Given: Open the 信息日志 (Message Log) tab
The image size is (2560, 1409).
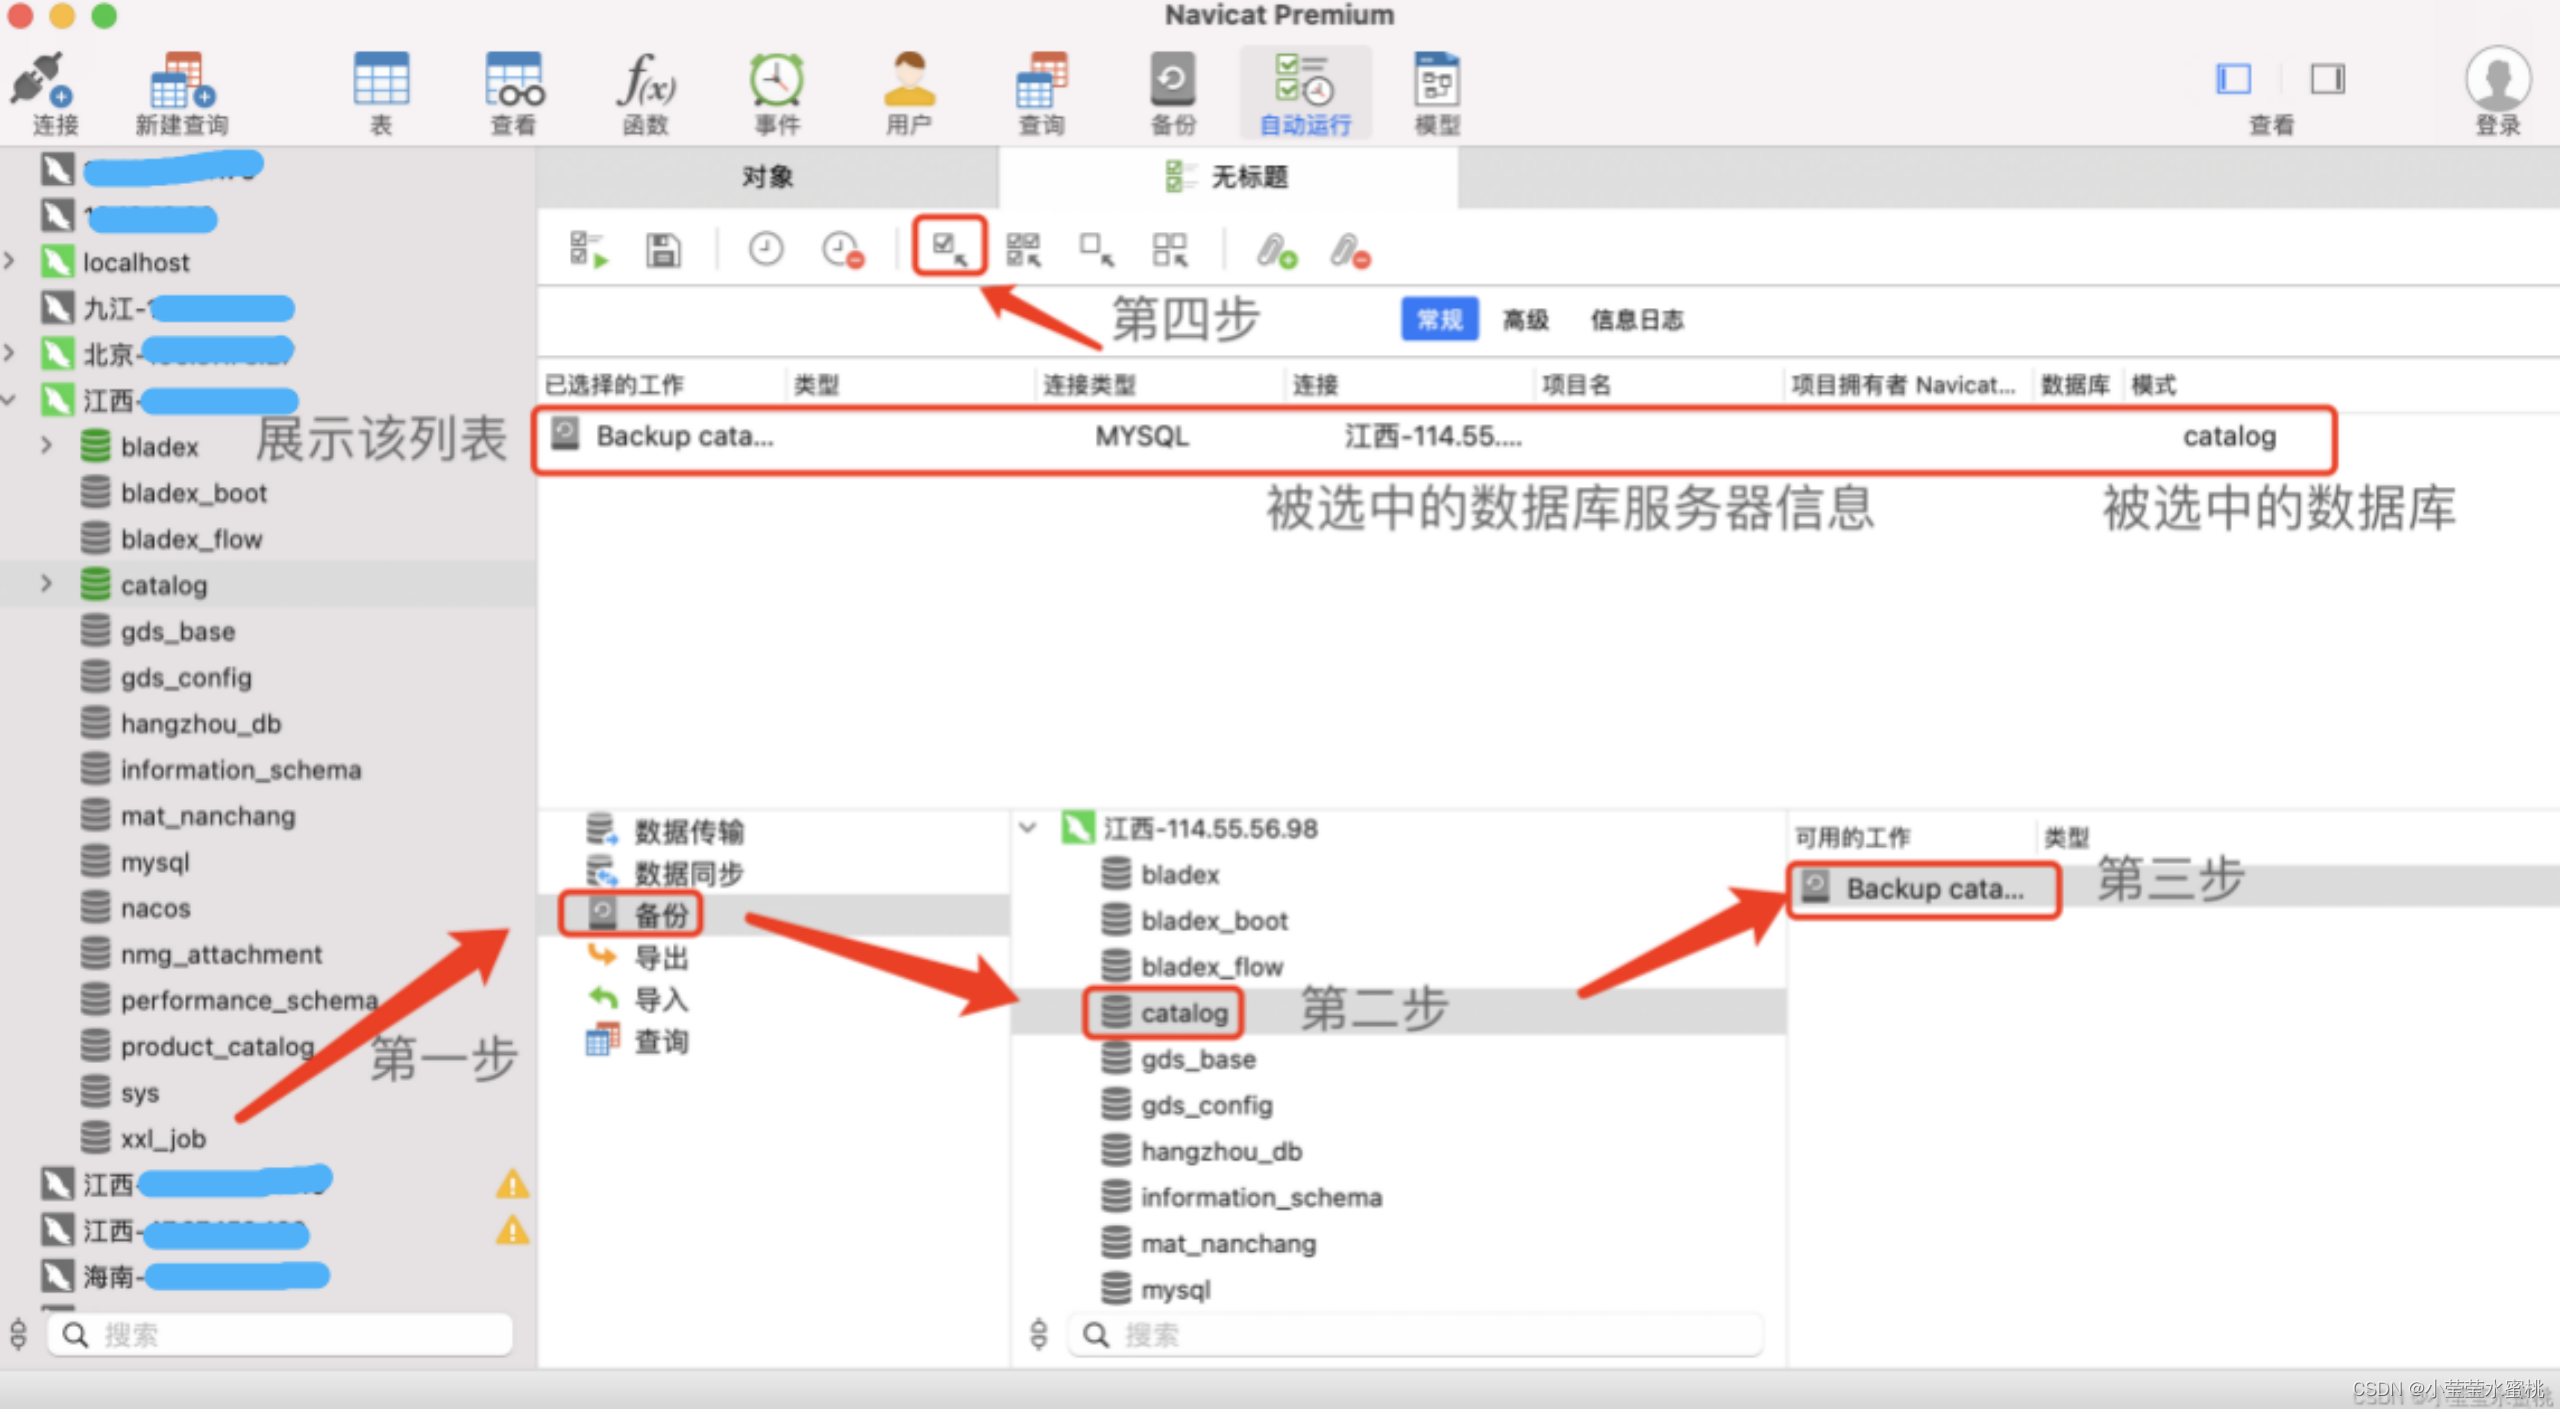Looking at the screenshot, I should tap(1637, 320).
